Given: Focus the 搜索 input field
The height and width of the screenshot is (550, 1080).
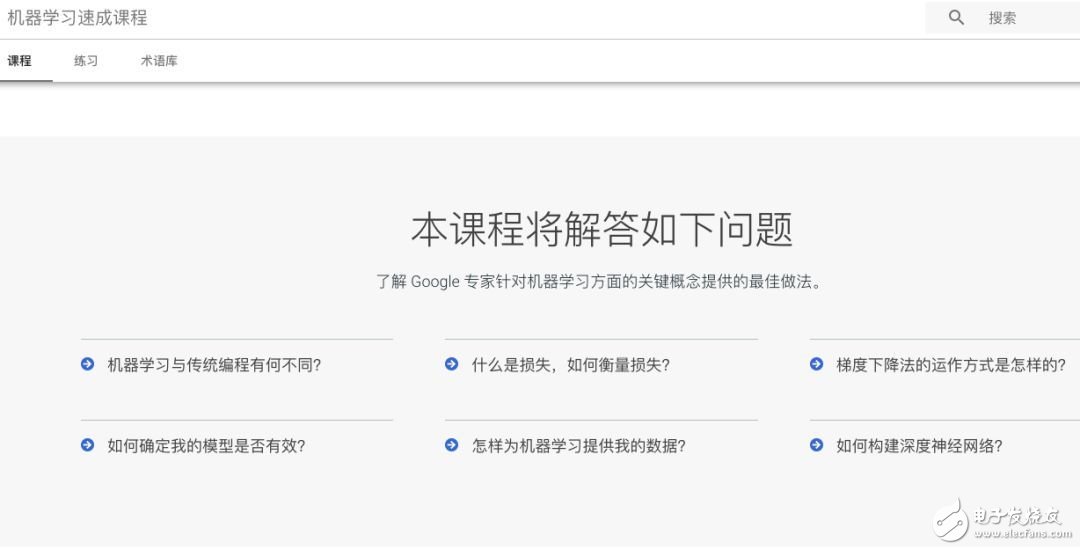Looking at the screenshot, I should click(x=1025, y=18).
